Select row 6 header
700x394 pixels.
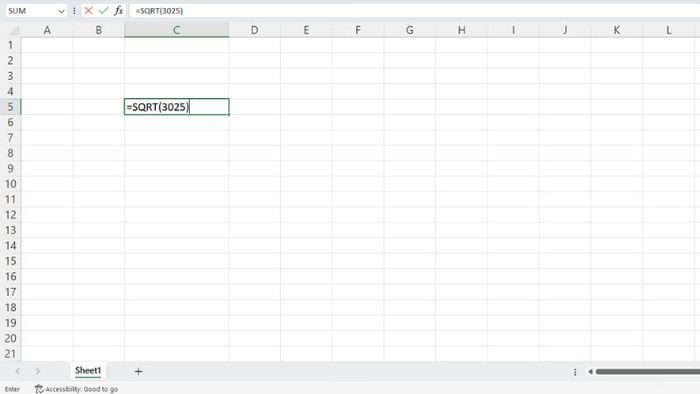click(10, 122)
